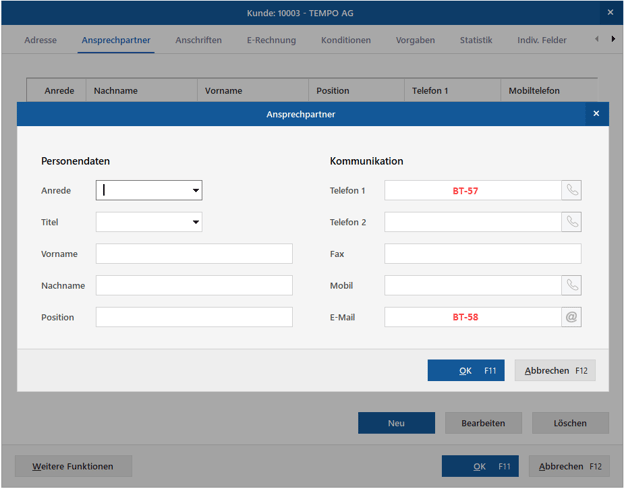Click the Fax input field
This screenshot has height=489, width=624.
tap(482, 254)
